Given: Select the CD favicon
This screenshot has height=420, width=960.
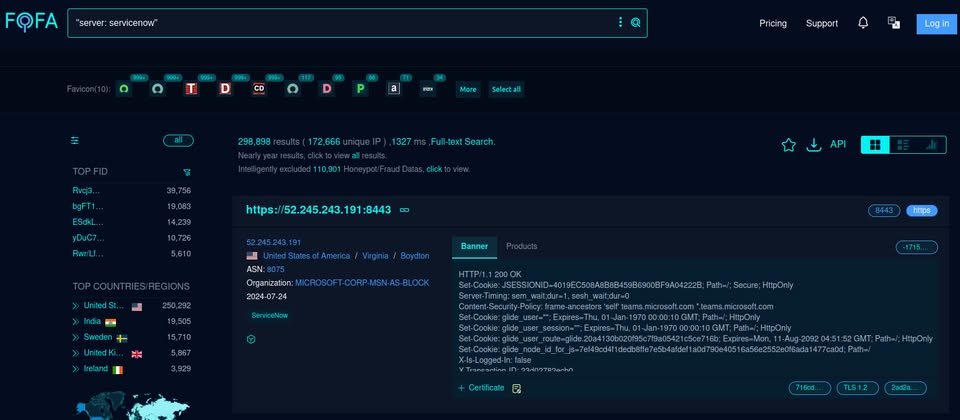Looking at the screenshot, I should pos(259,89).
